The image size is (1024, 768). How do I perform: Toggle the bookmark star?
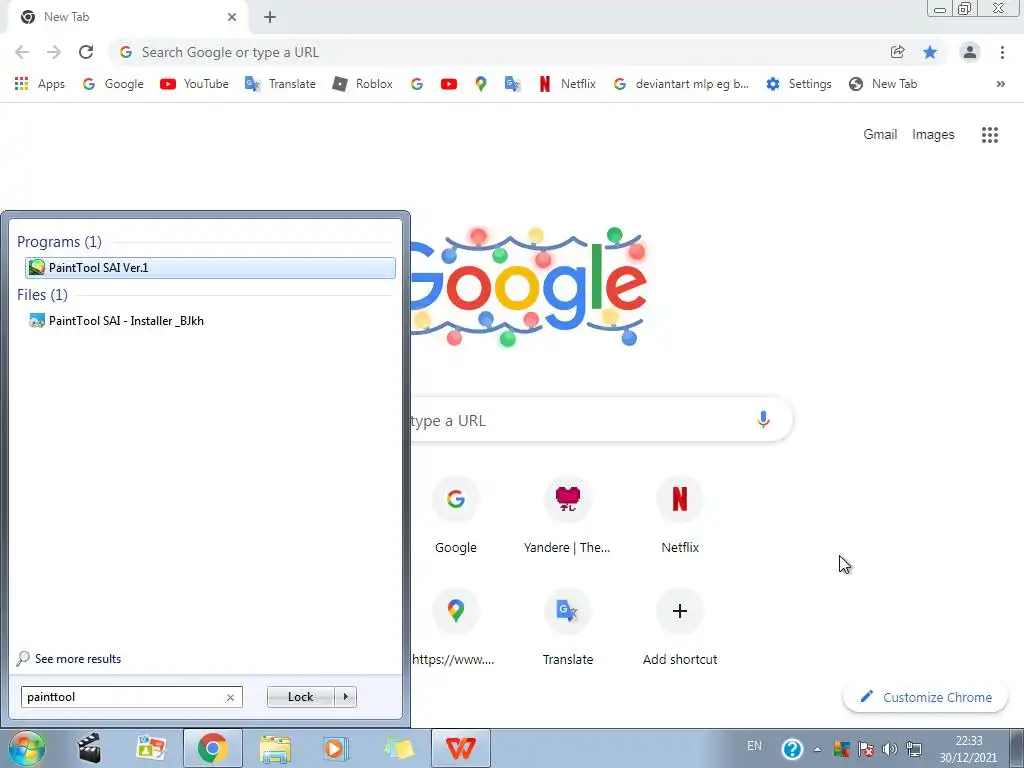(x=930, y=52)
